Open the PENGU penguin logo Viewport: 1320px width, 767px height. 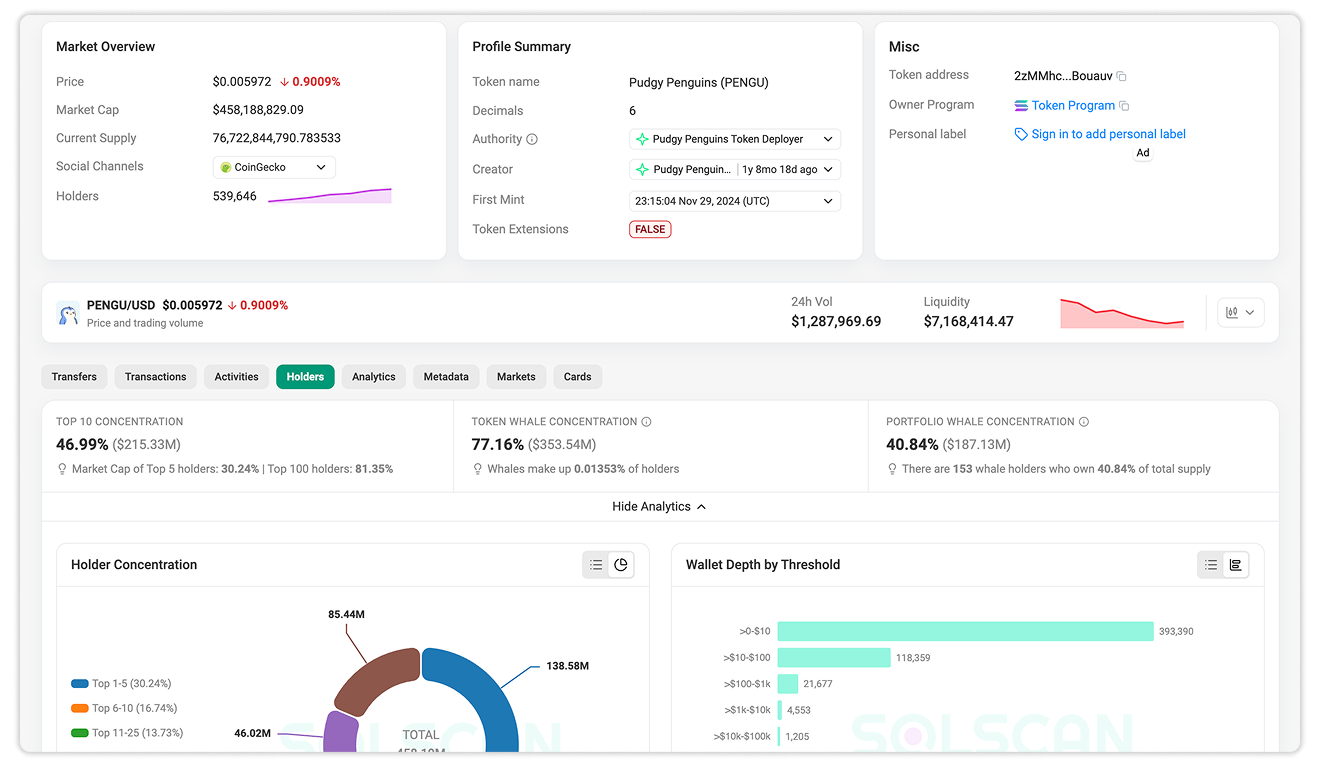pyautogui.click(x=68, y=314)
